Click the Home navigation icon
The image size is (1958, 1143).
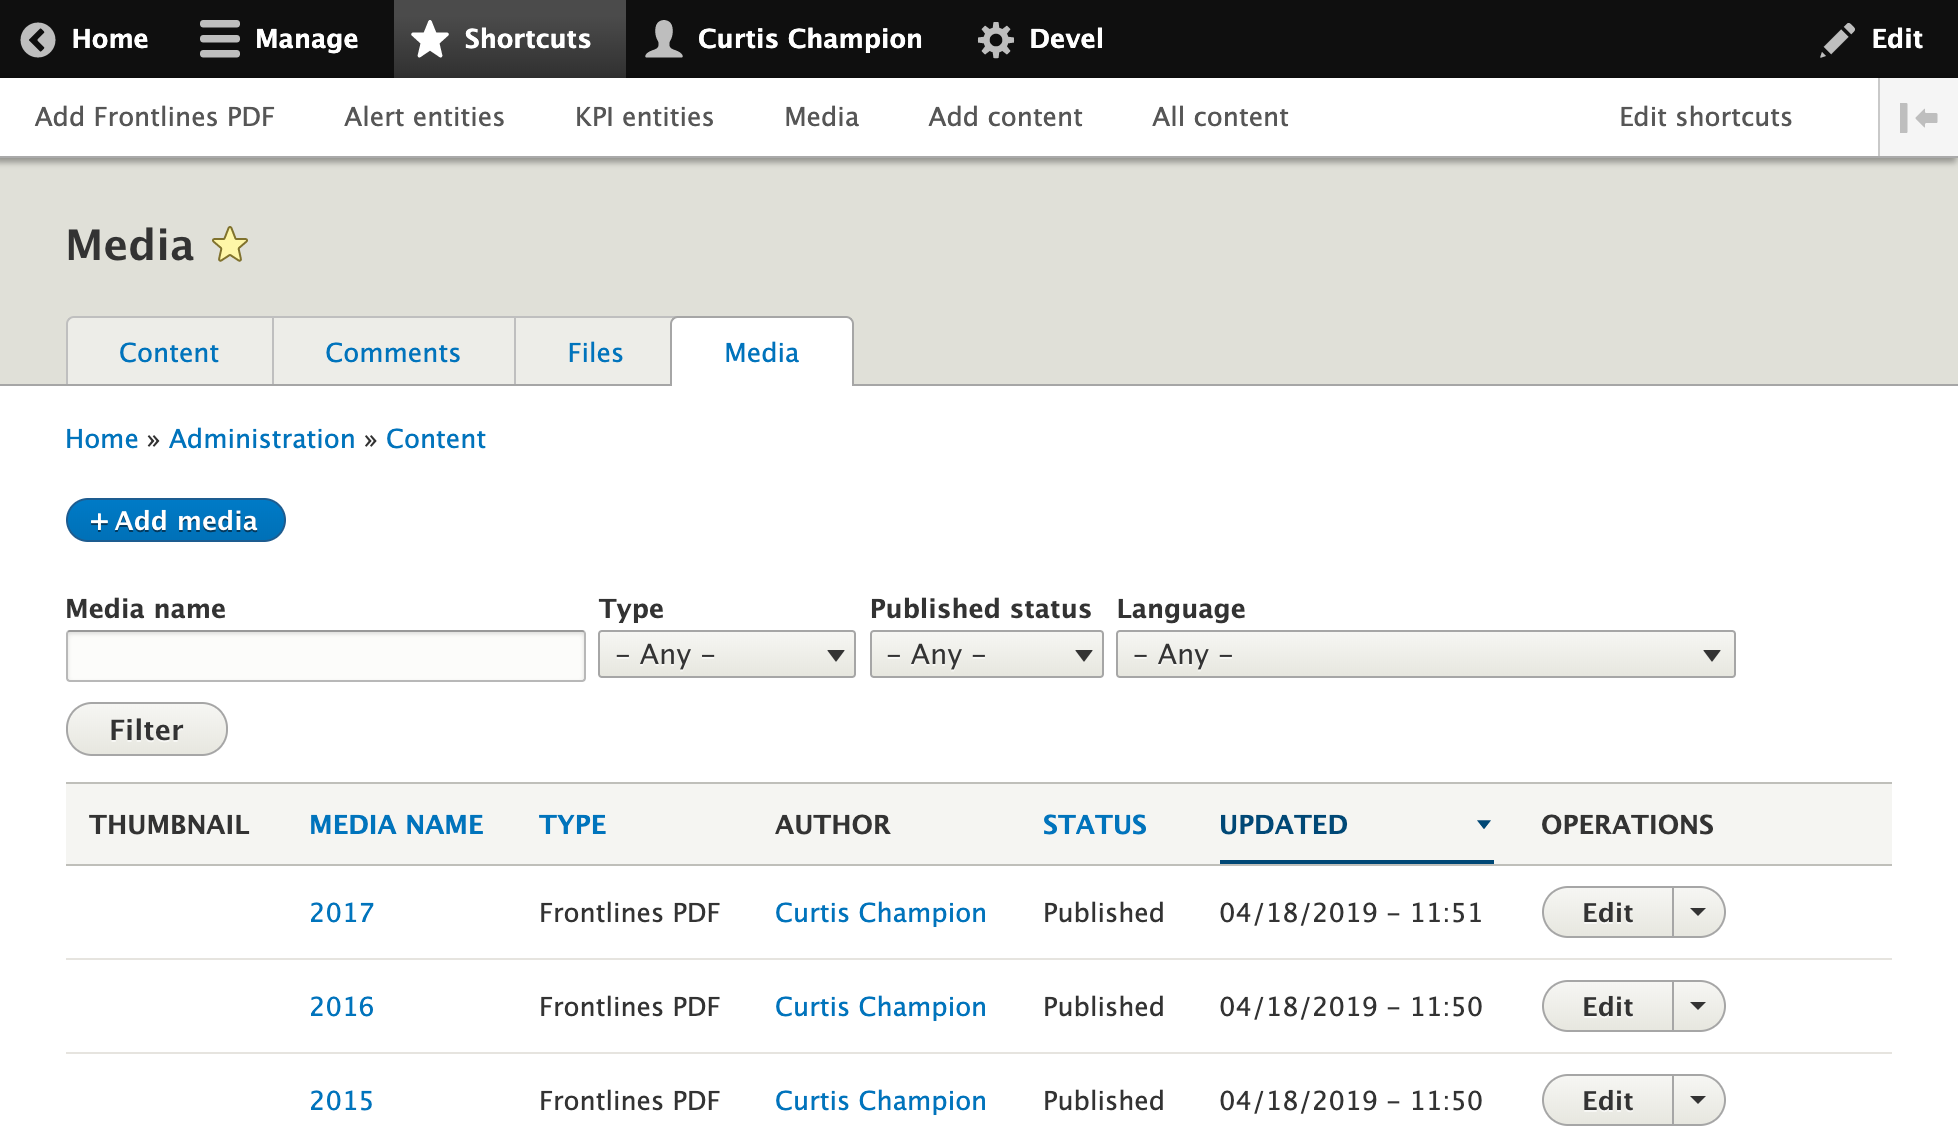tap(37, 38)
